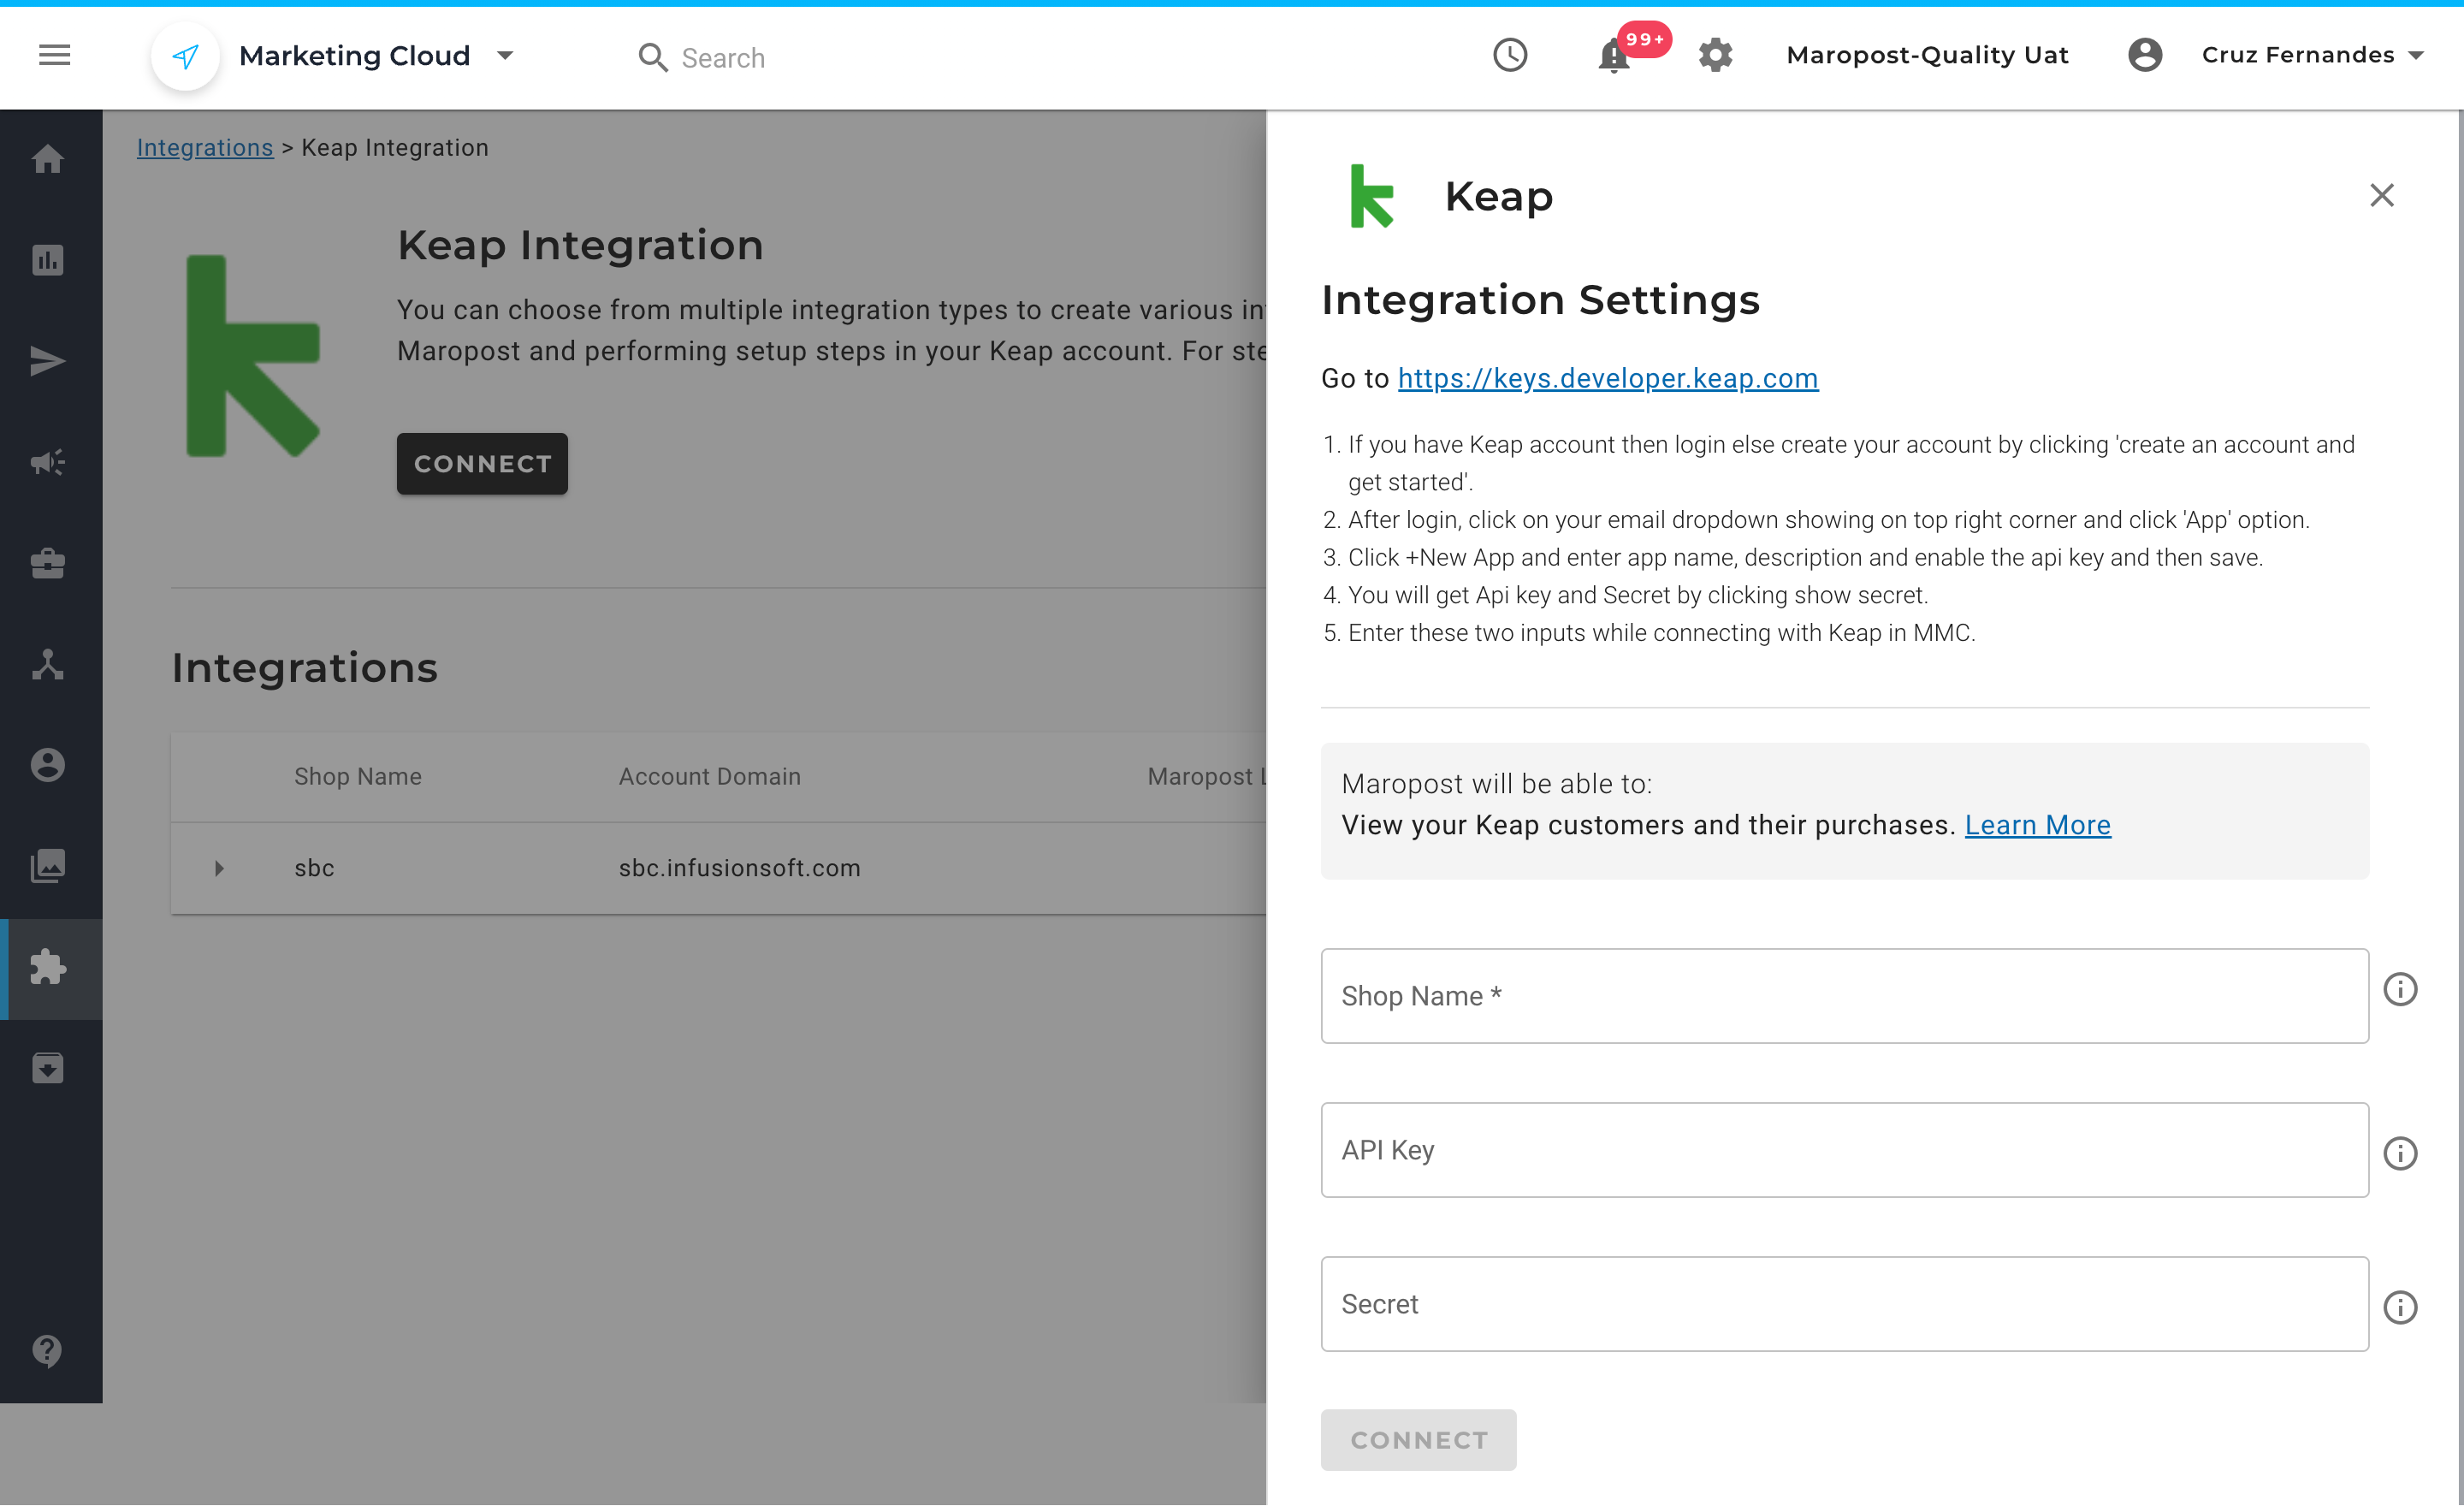Open the Cruz Fernandes user dropdown
This screenshot has height=1506, width=2464.
click(x=2310, y=55)
